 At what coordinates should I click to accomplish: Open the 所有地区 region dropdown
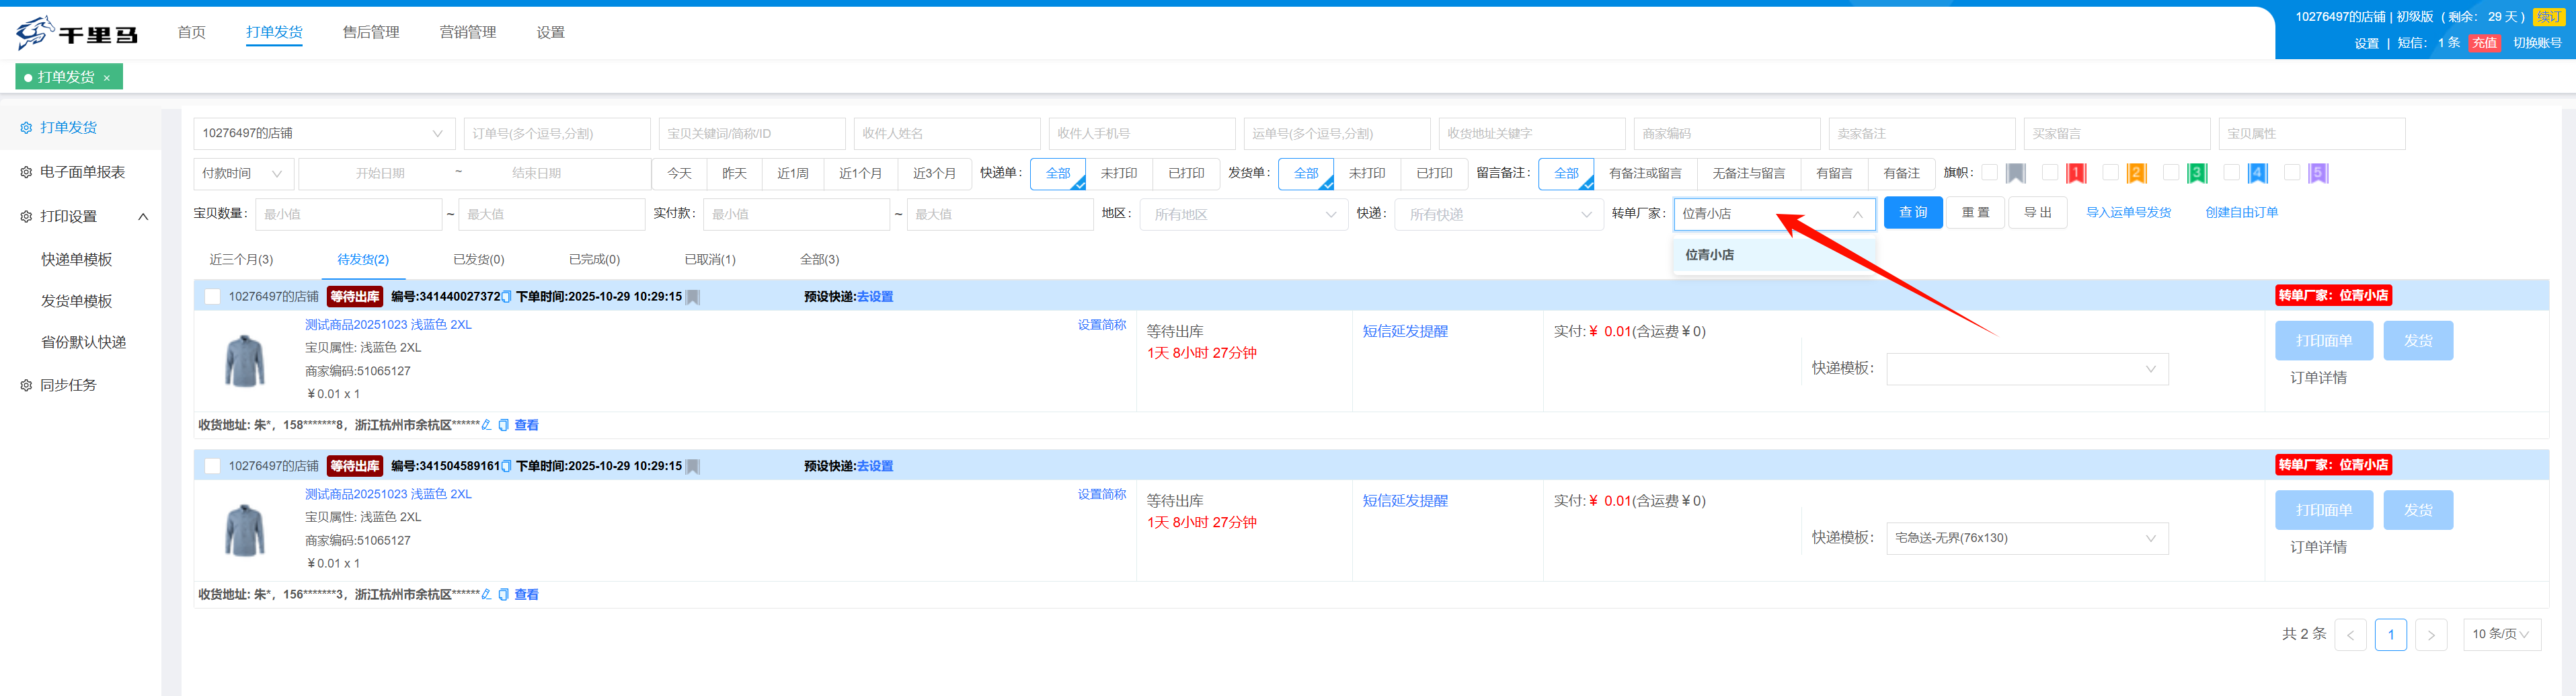1241,215
